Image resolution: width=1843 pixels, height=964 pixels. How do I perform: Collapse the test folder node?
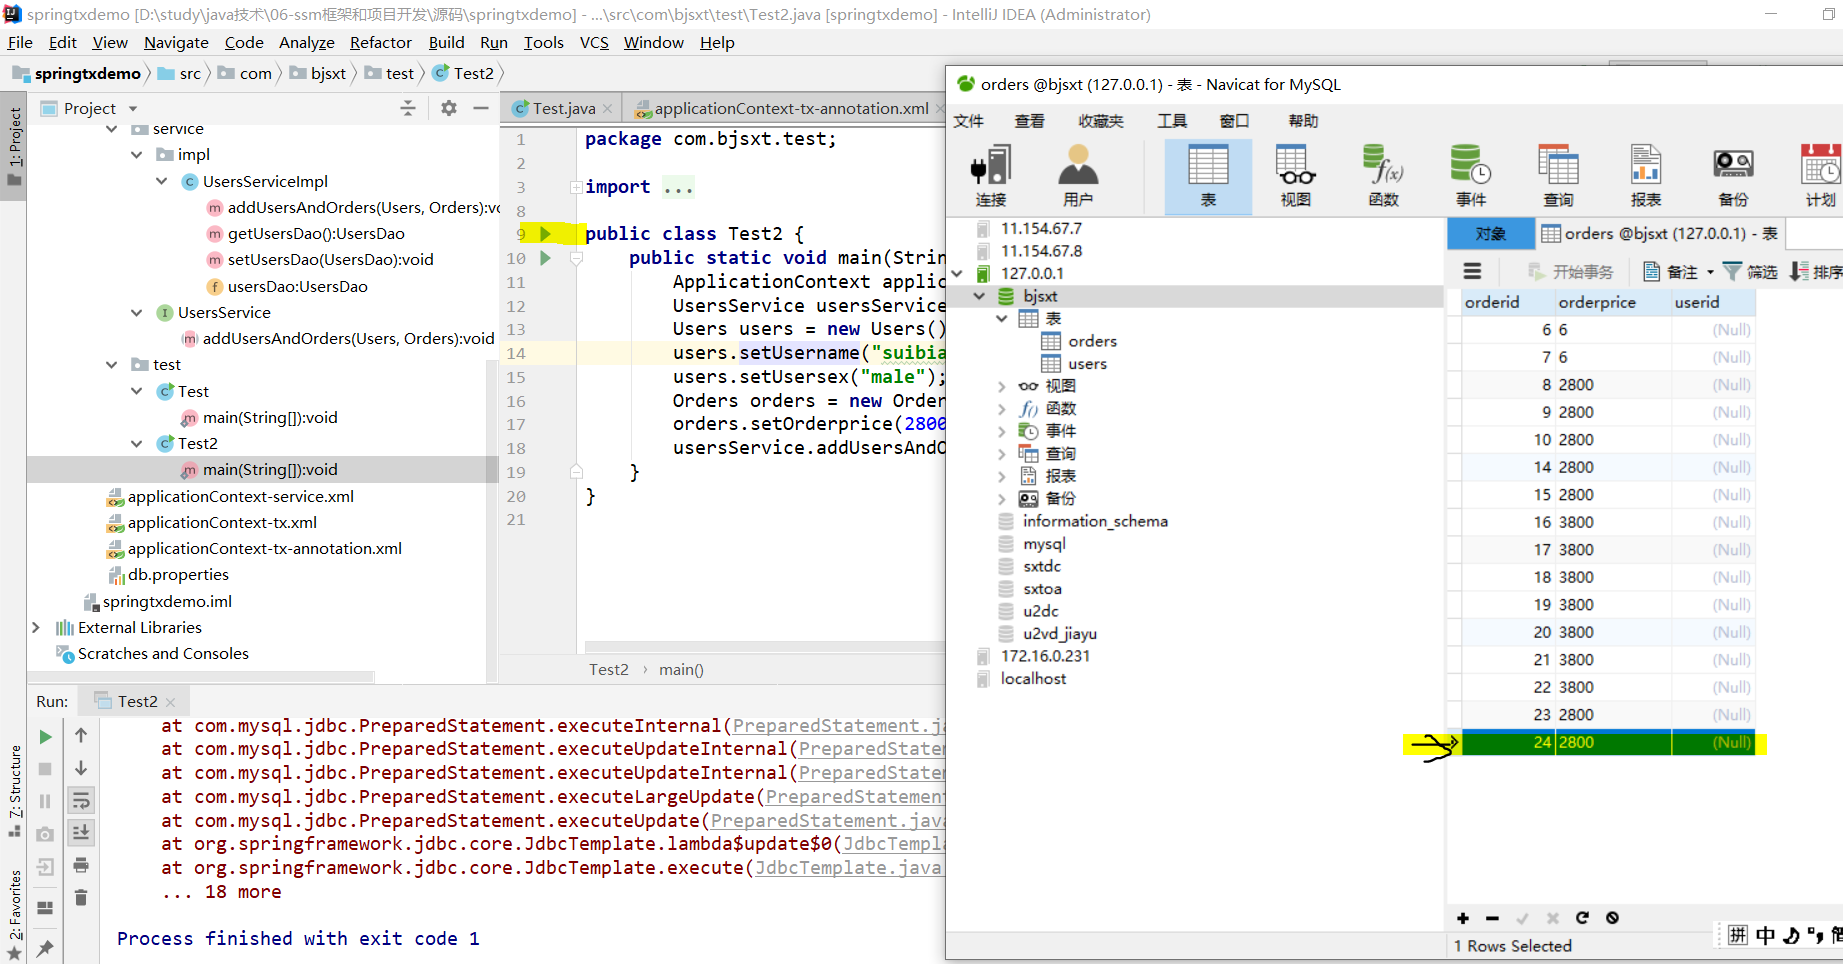tap(111, 365)
